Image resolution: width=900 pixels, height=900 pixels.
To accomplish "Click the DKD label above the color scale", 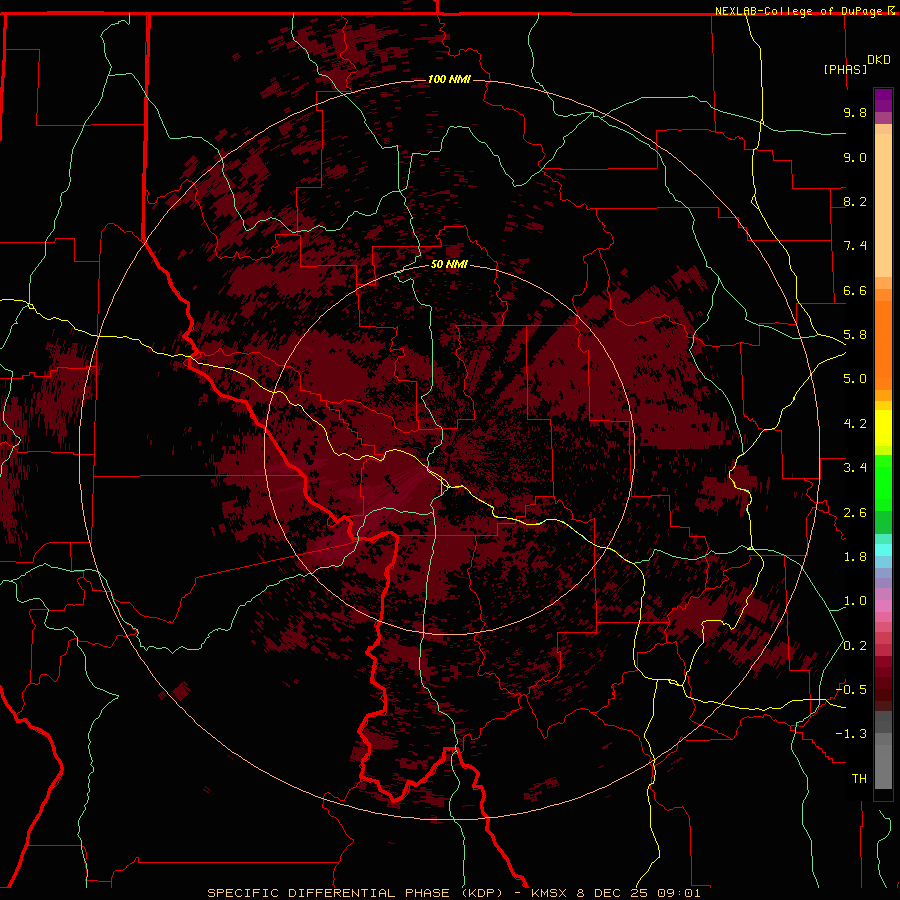I will tap(879, 60).
